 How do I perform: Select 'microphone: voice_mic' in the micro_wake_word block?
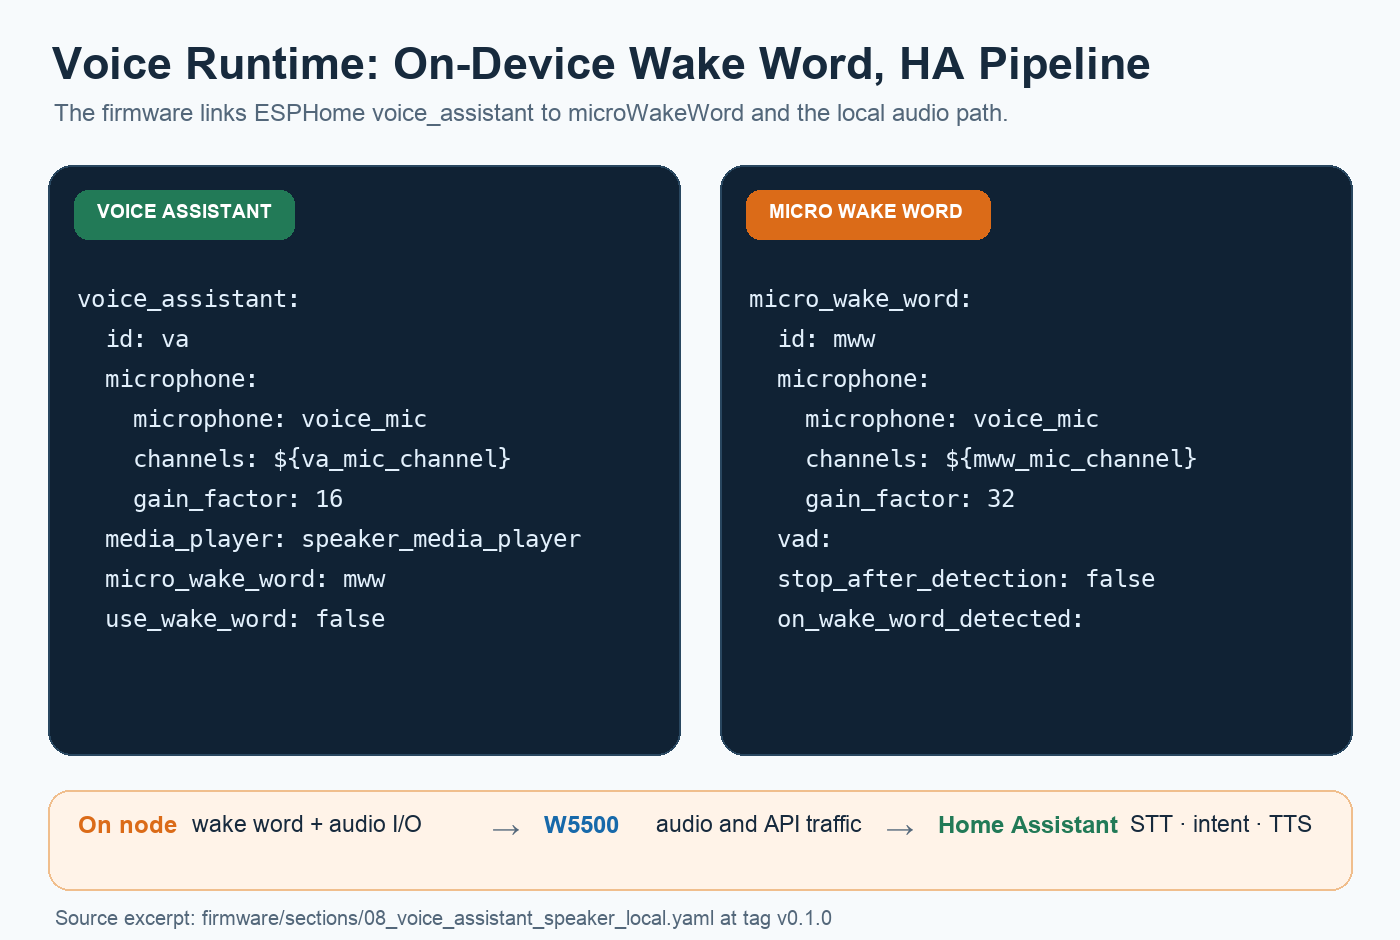(952, 419)
